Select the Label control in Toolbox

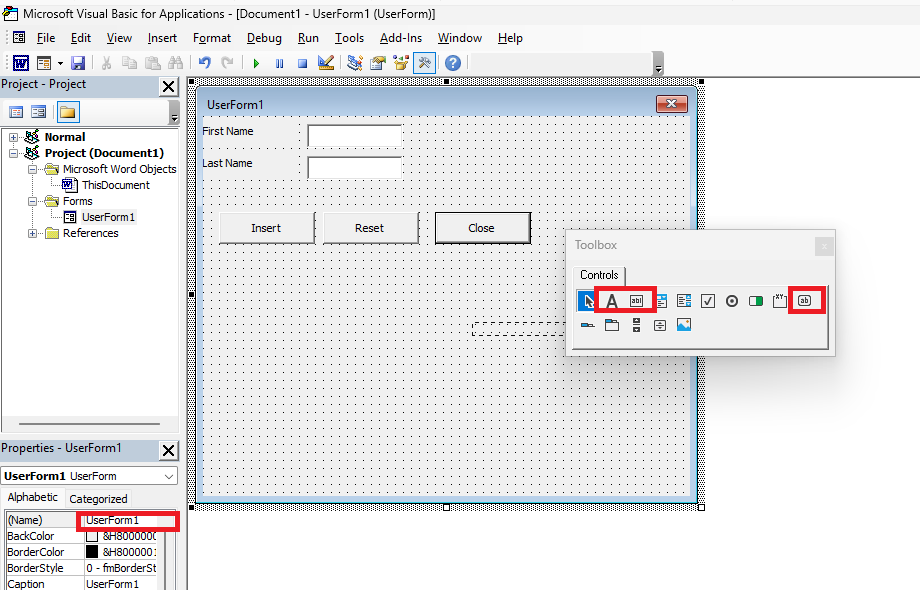point(612,301)
